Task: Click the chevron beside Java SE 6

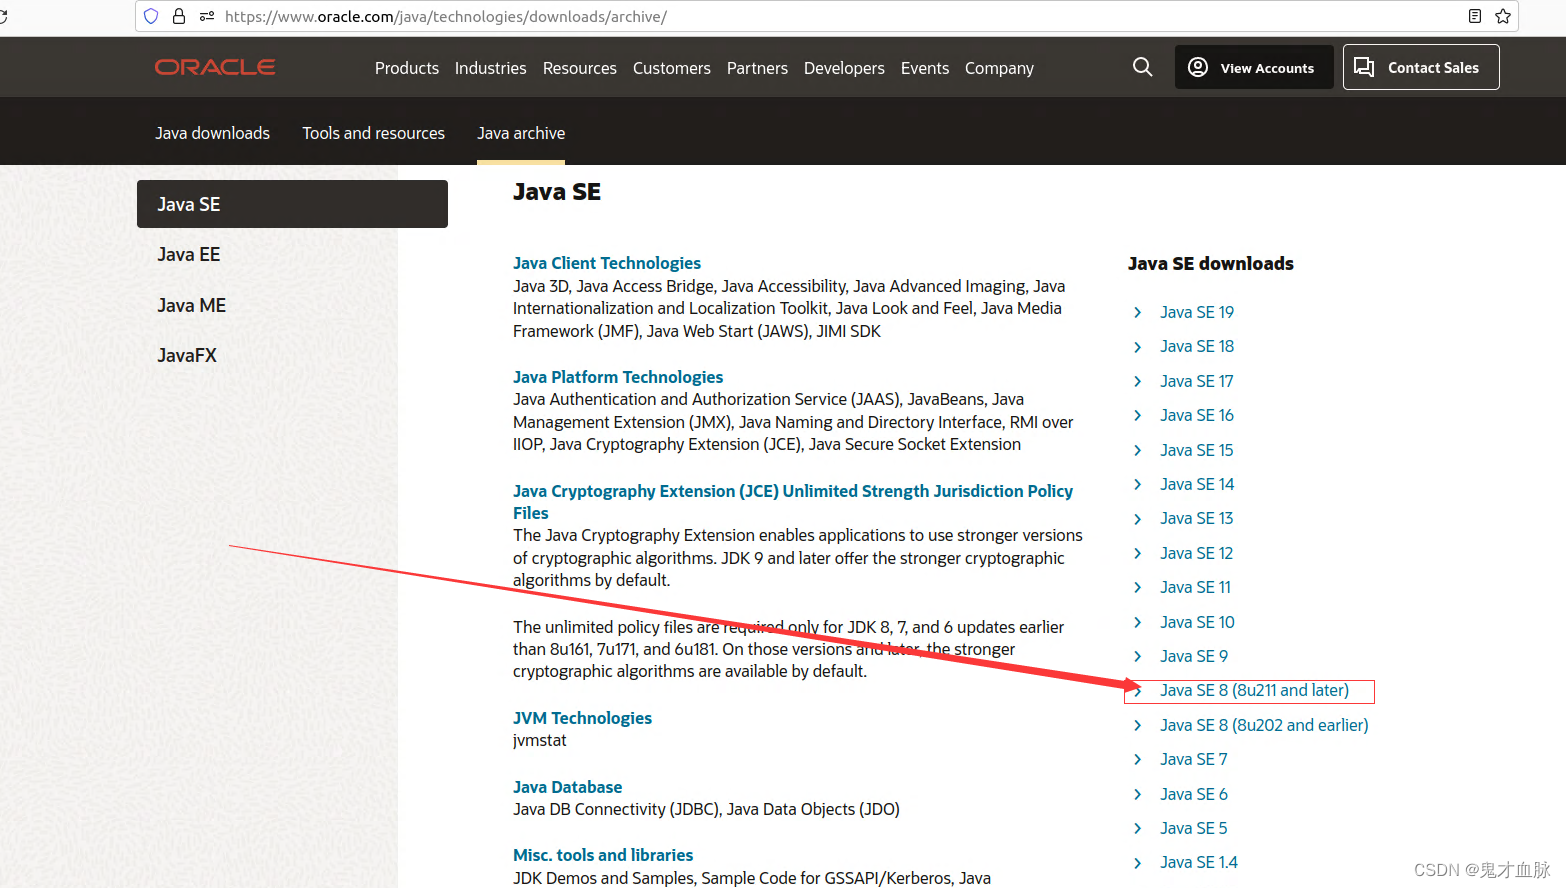Action: coord(1138,795)
